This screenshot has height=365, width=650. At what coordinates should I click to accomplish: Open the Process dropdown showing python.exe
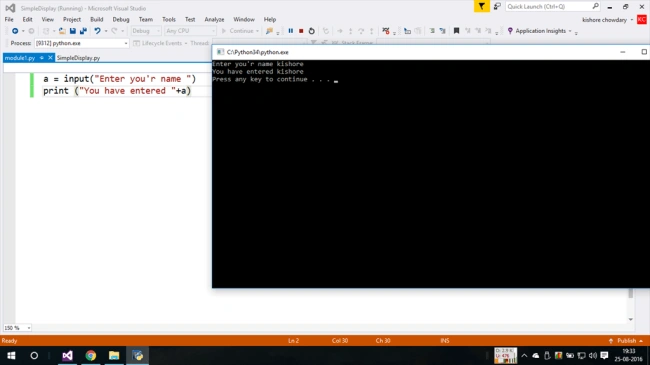click(82, 43)
